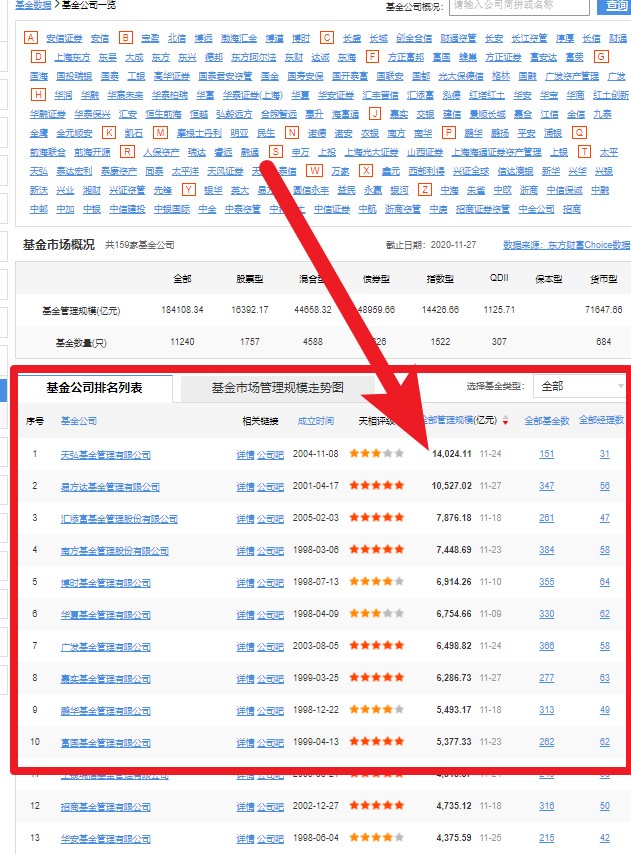The height and width of the screenshot is (854, 631).
Task: Open manager count 47 in row 3
Action: click(604, 518)
